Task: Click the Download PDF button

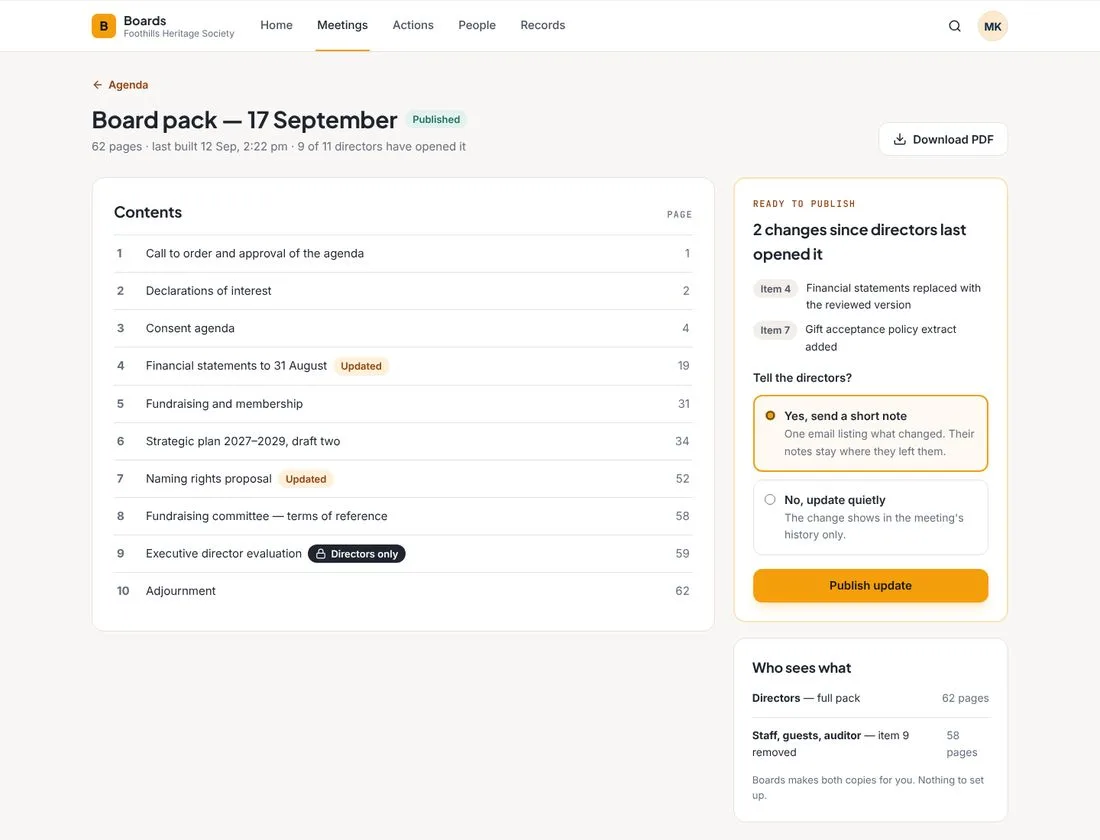Action: pyautogui.click(x=943, y=139)
